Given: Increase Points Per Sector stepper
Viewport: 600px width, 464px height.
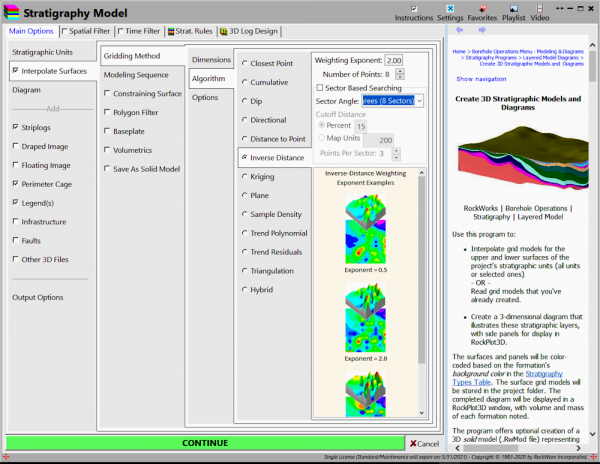Looking at the screenshot, I should [396, 150].
